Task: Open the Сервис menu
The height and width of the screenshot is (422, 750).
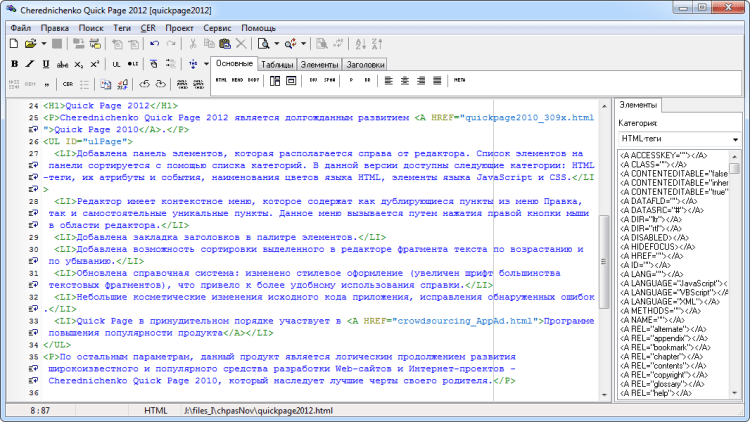Action: click(218, 27)
